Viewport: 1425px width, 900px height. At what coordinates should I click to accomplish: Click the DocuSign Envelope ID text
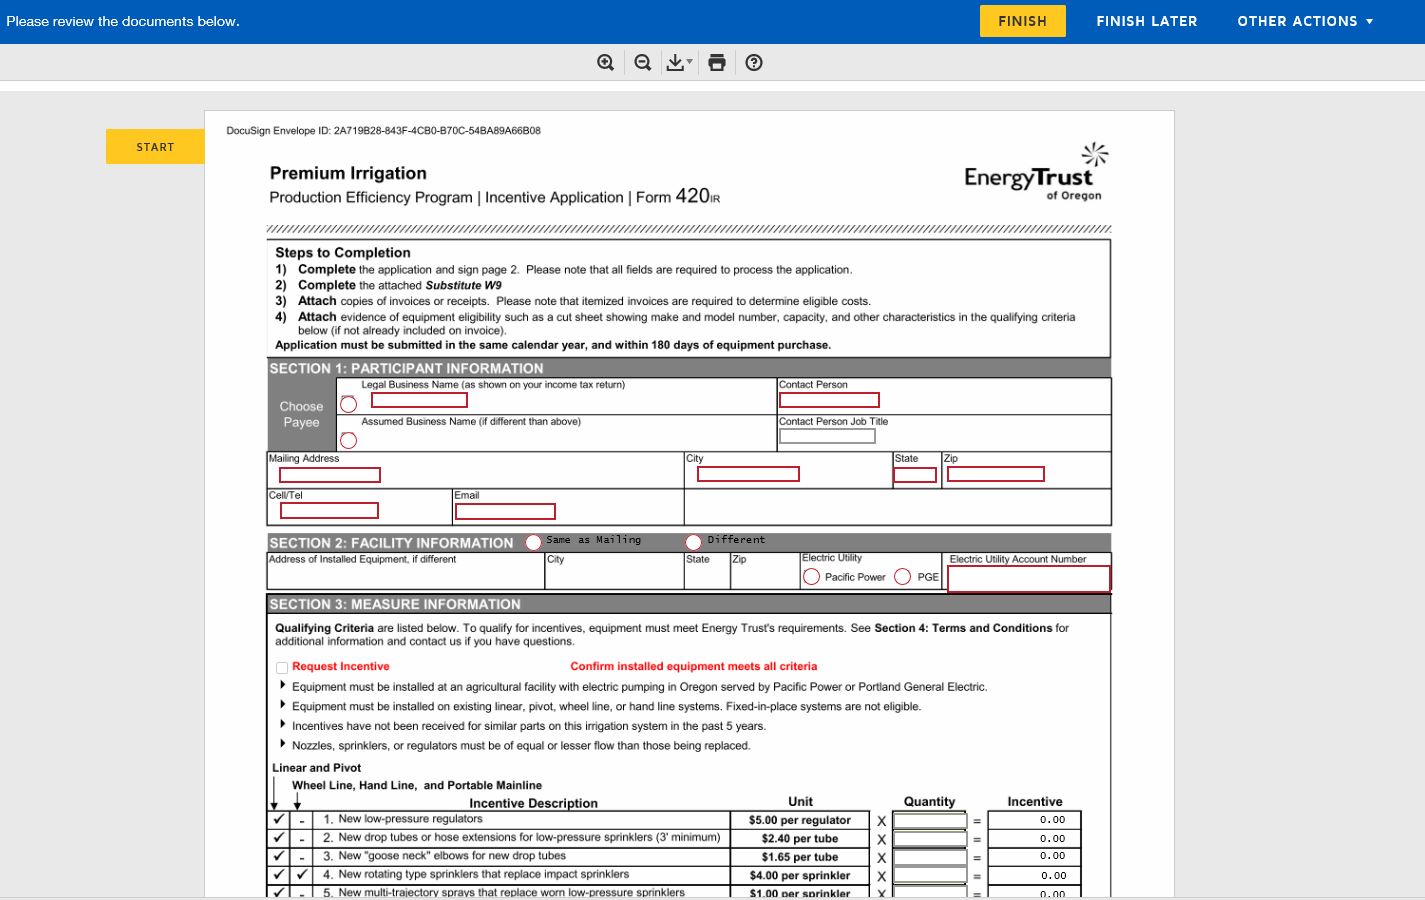pos(383,131)
